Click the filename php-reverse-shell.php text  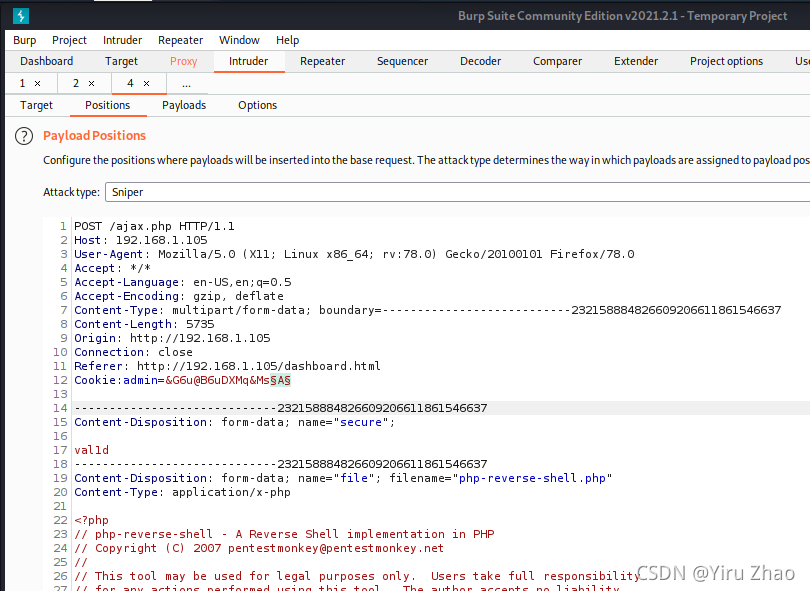tap(532, 478)
